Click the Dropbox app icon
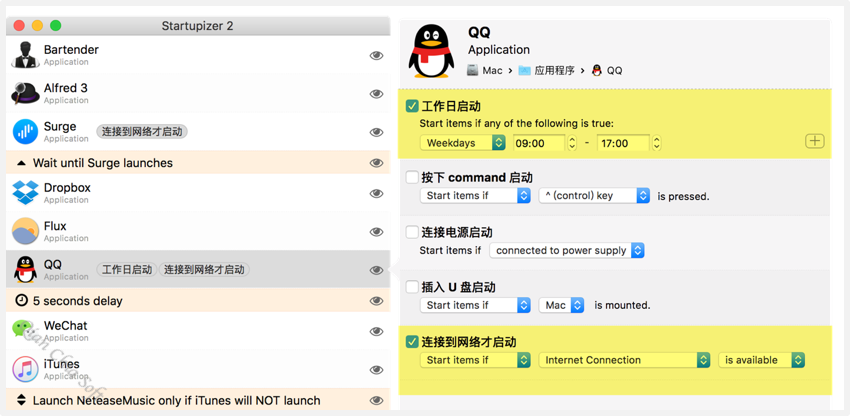This screenshot has width=850, height=416. [25, 193]
